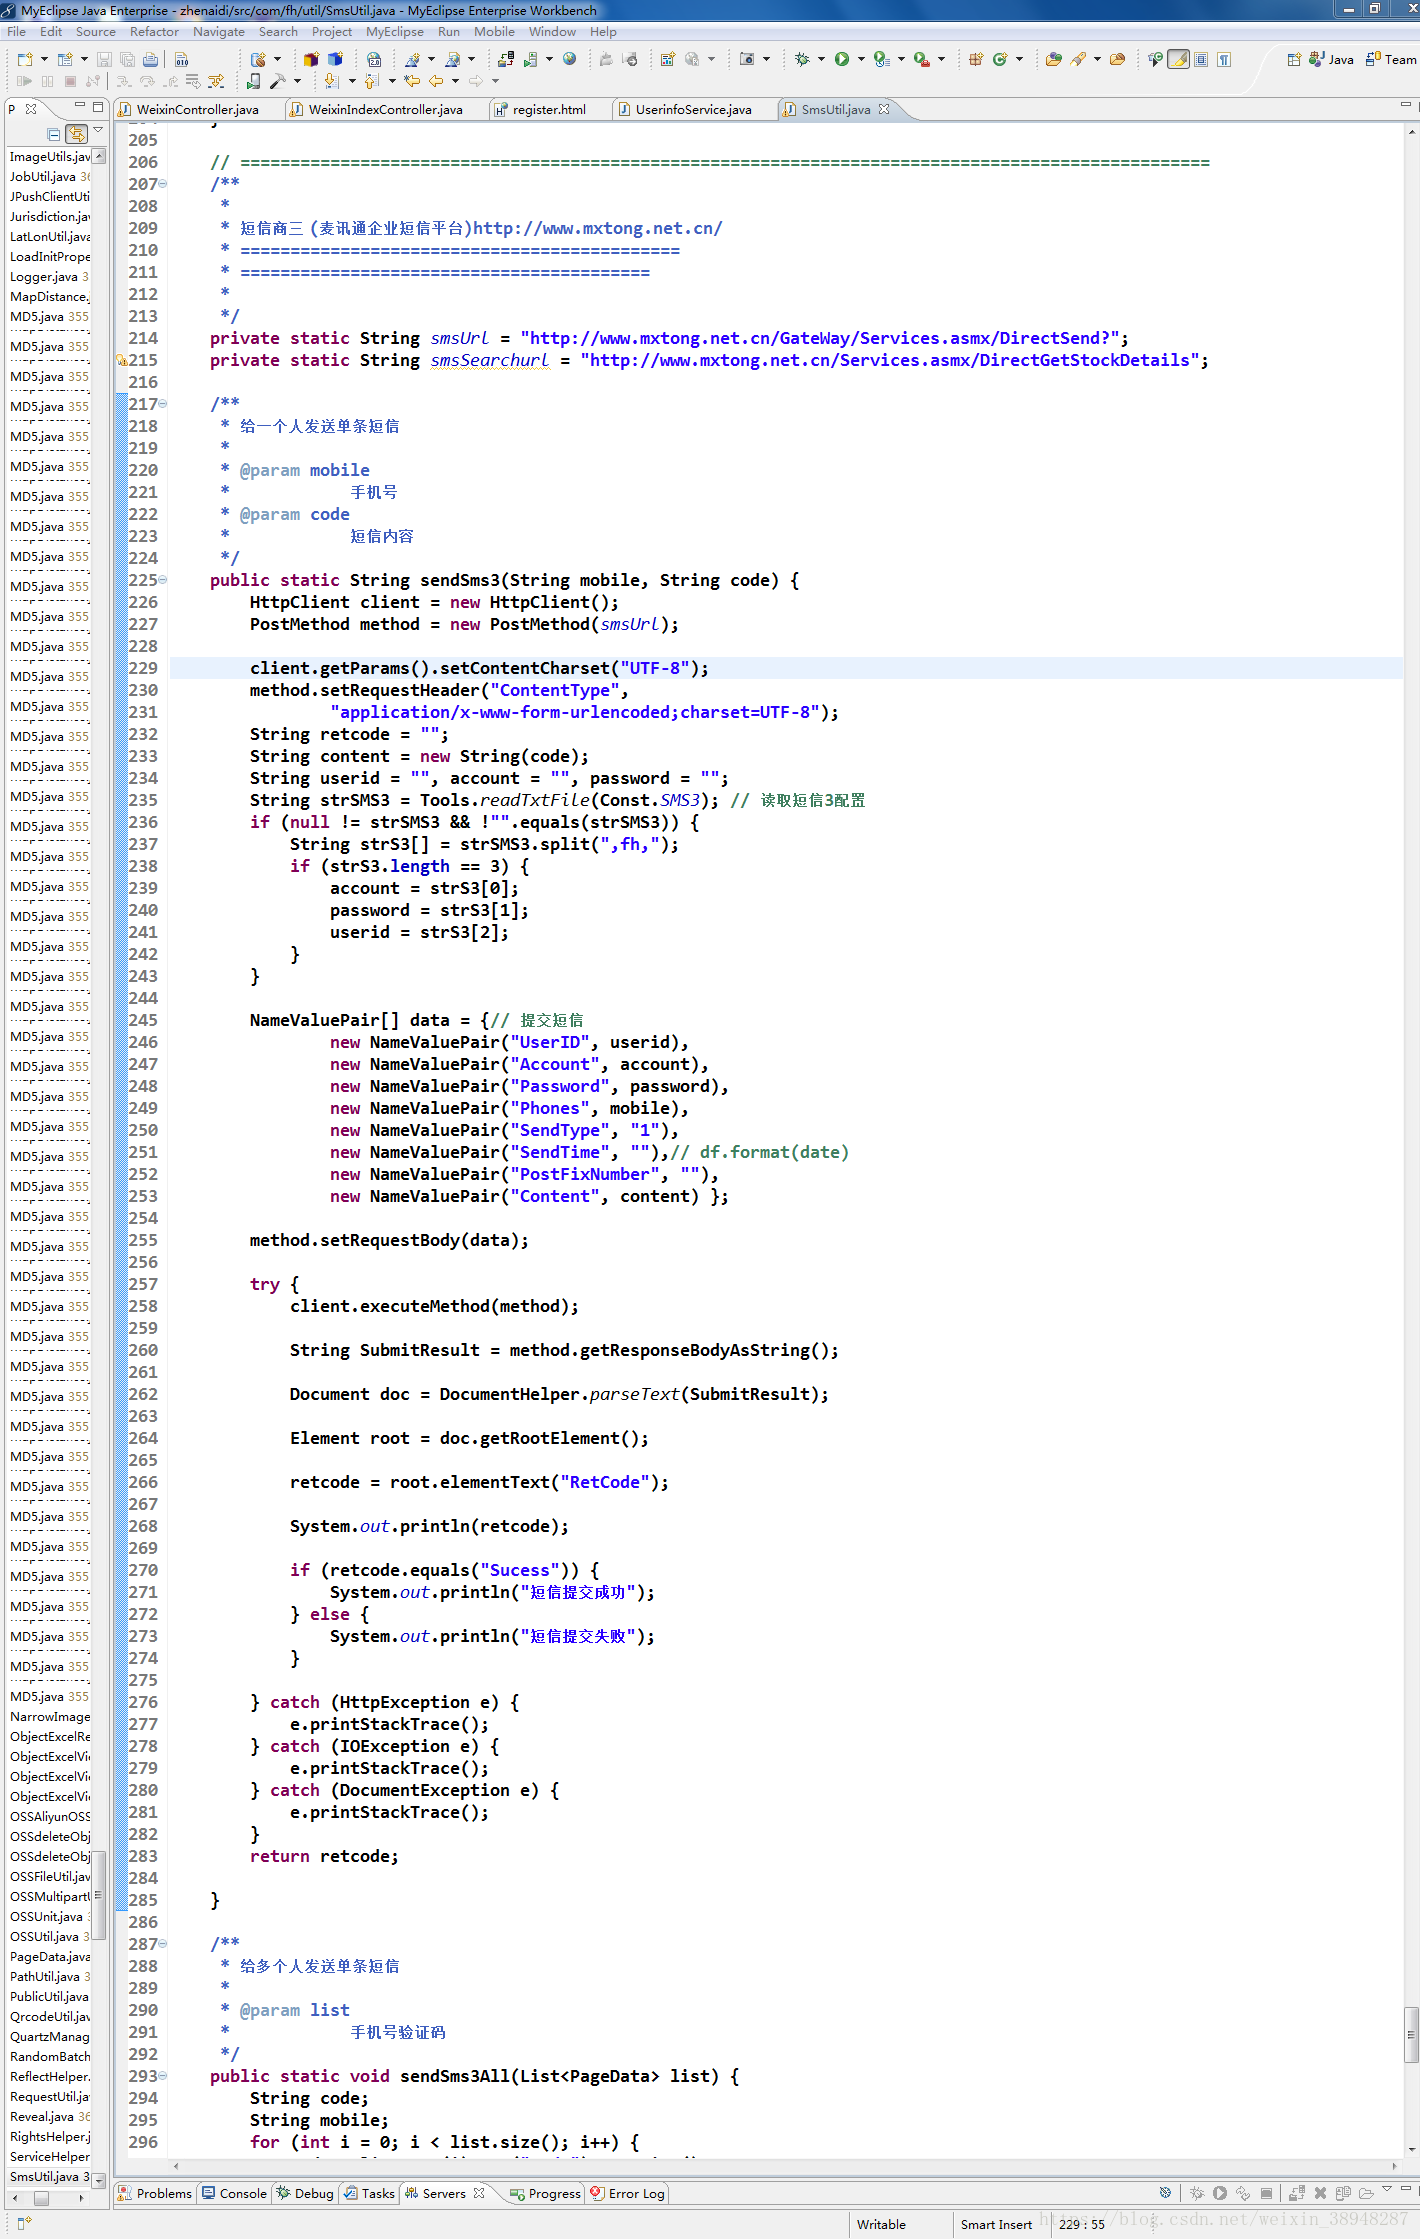
Task: Click the Next Annotation icon
Action: (x=332, y=81)
